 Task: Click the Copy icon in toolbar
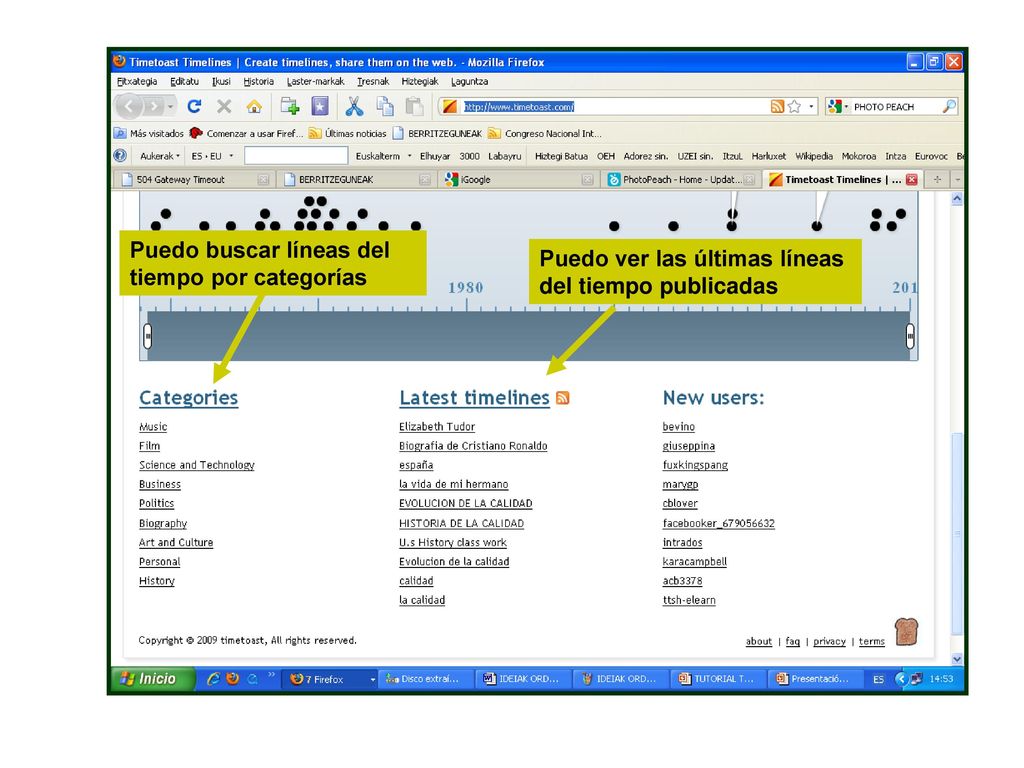click(385, 106)
